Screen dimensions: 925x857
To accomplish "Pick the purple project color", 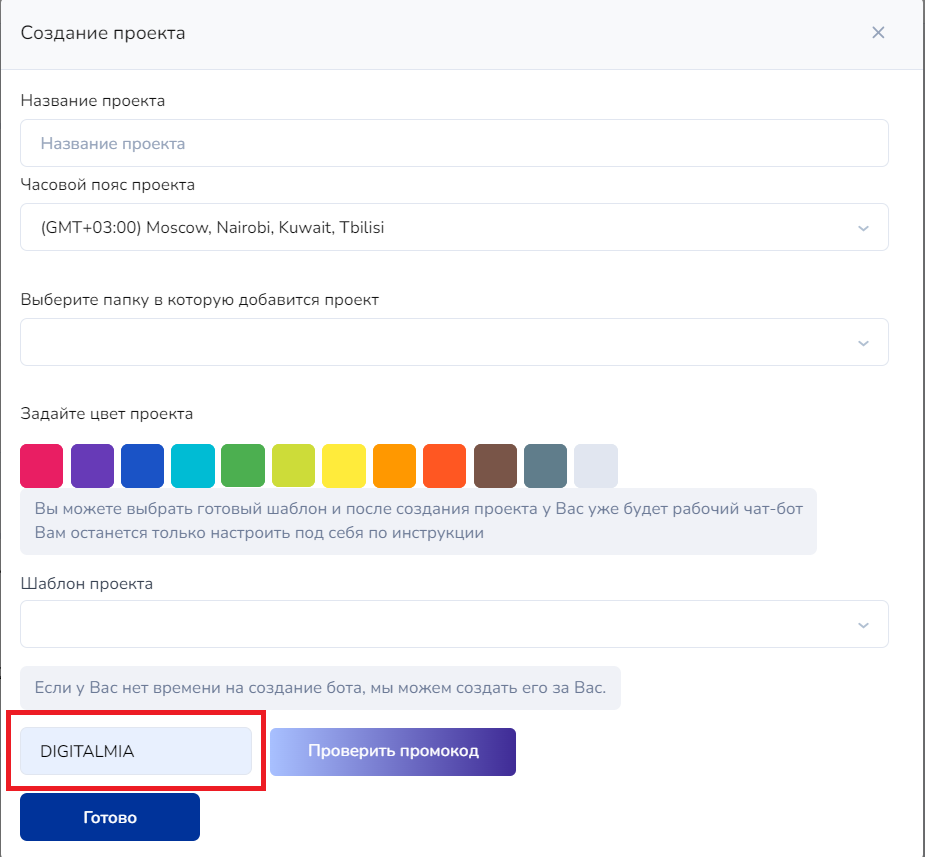I will [92, 466].
